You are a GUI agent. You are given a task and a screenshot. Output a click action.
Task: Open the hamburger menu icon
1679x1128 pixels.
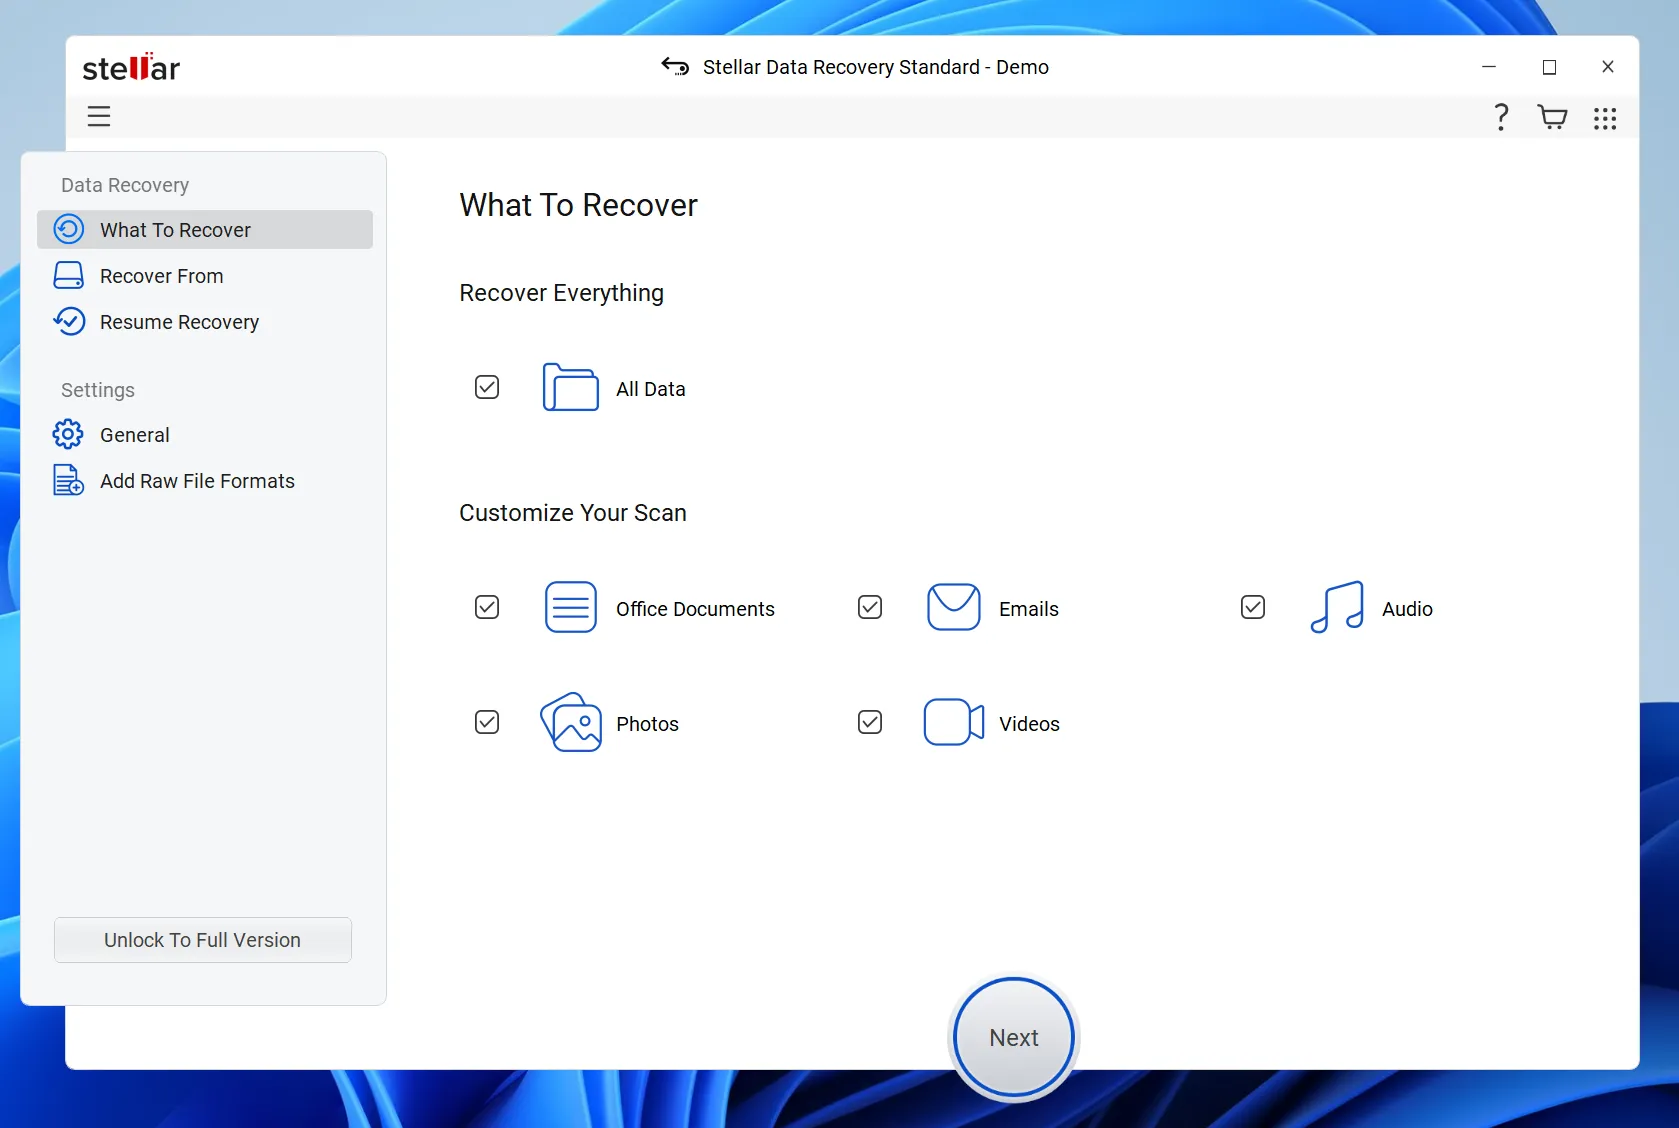pyautogui.click(x=99, y=117)
